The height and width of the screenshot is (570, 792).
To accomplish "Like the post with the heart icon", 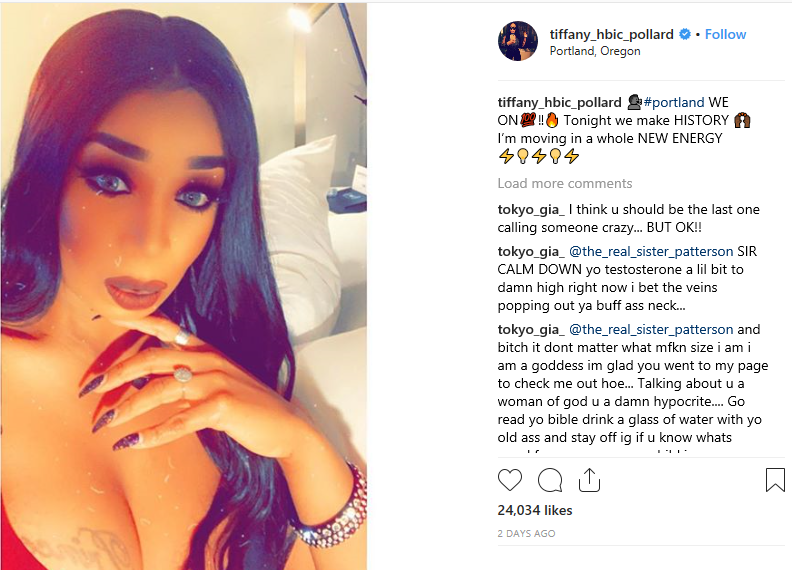I will (x=510, y=480).
